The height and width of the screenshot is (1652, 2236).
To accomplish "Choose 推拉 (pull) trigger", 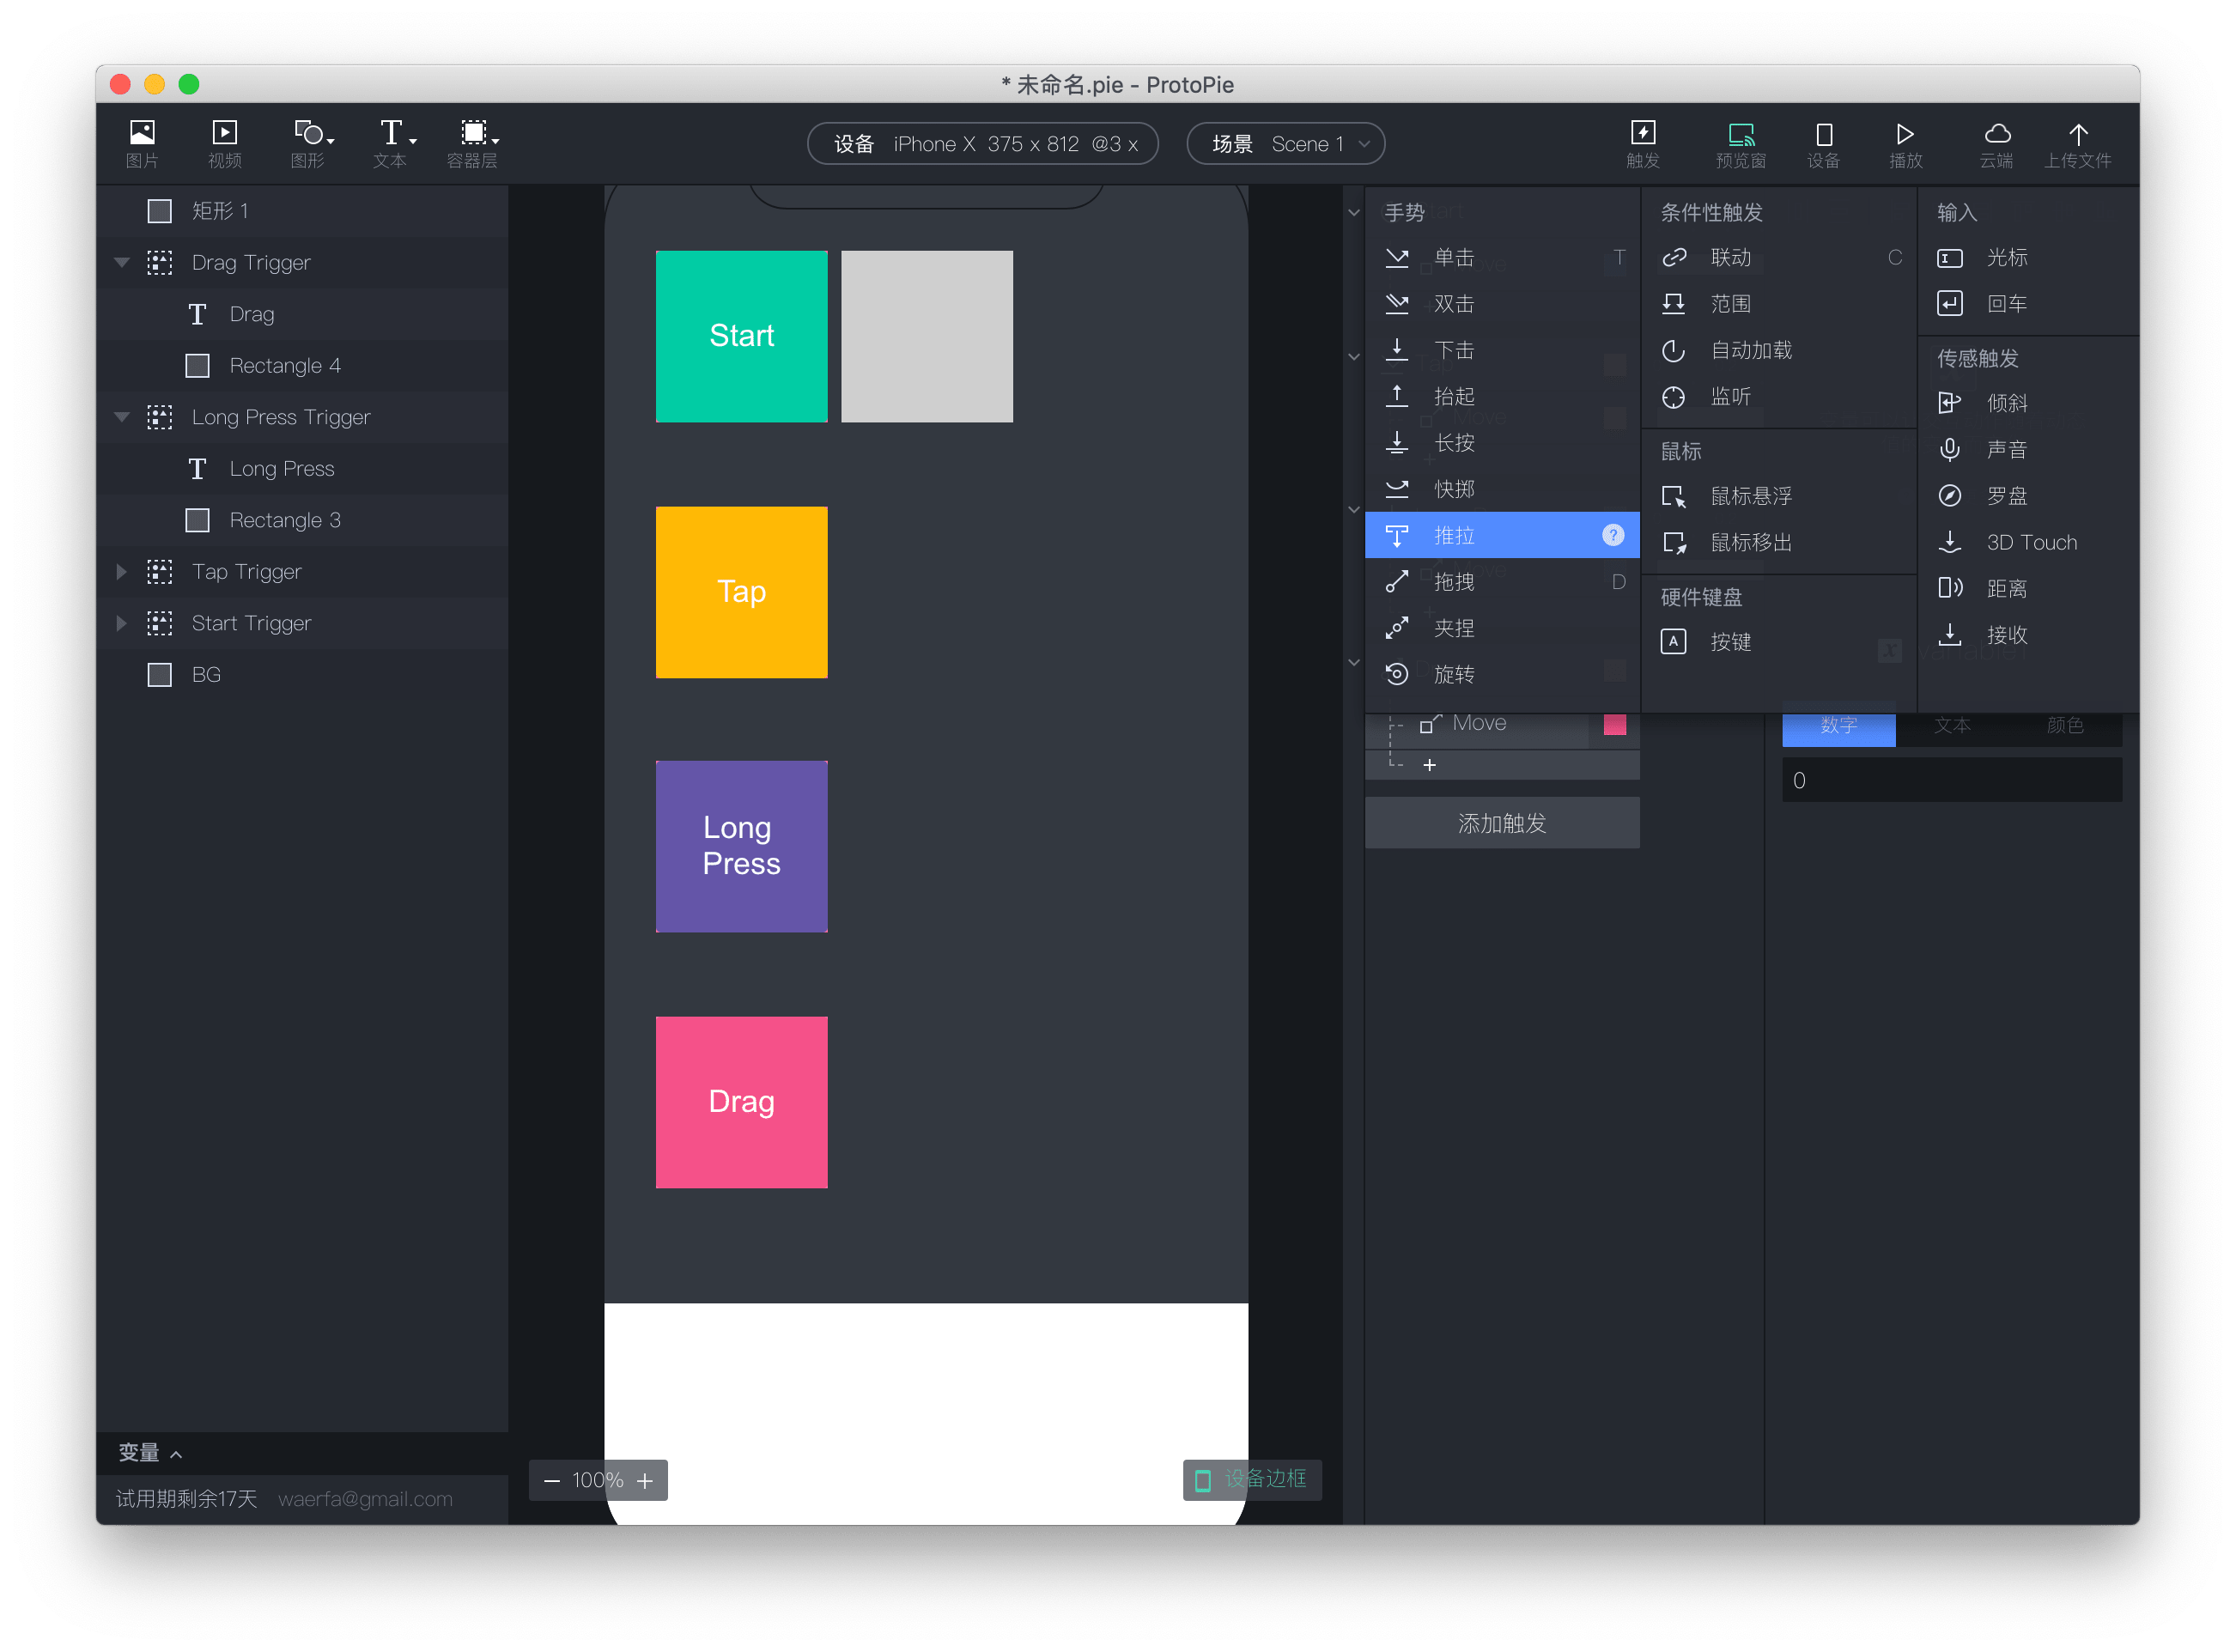I will click(1502, 536).
